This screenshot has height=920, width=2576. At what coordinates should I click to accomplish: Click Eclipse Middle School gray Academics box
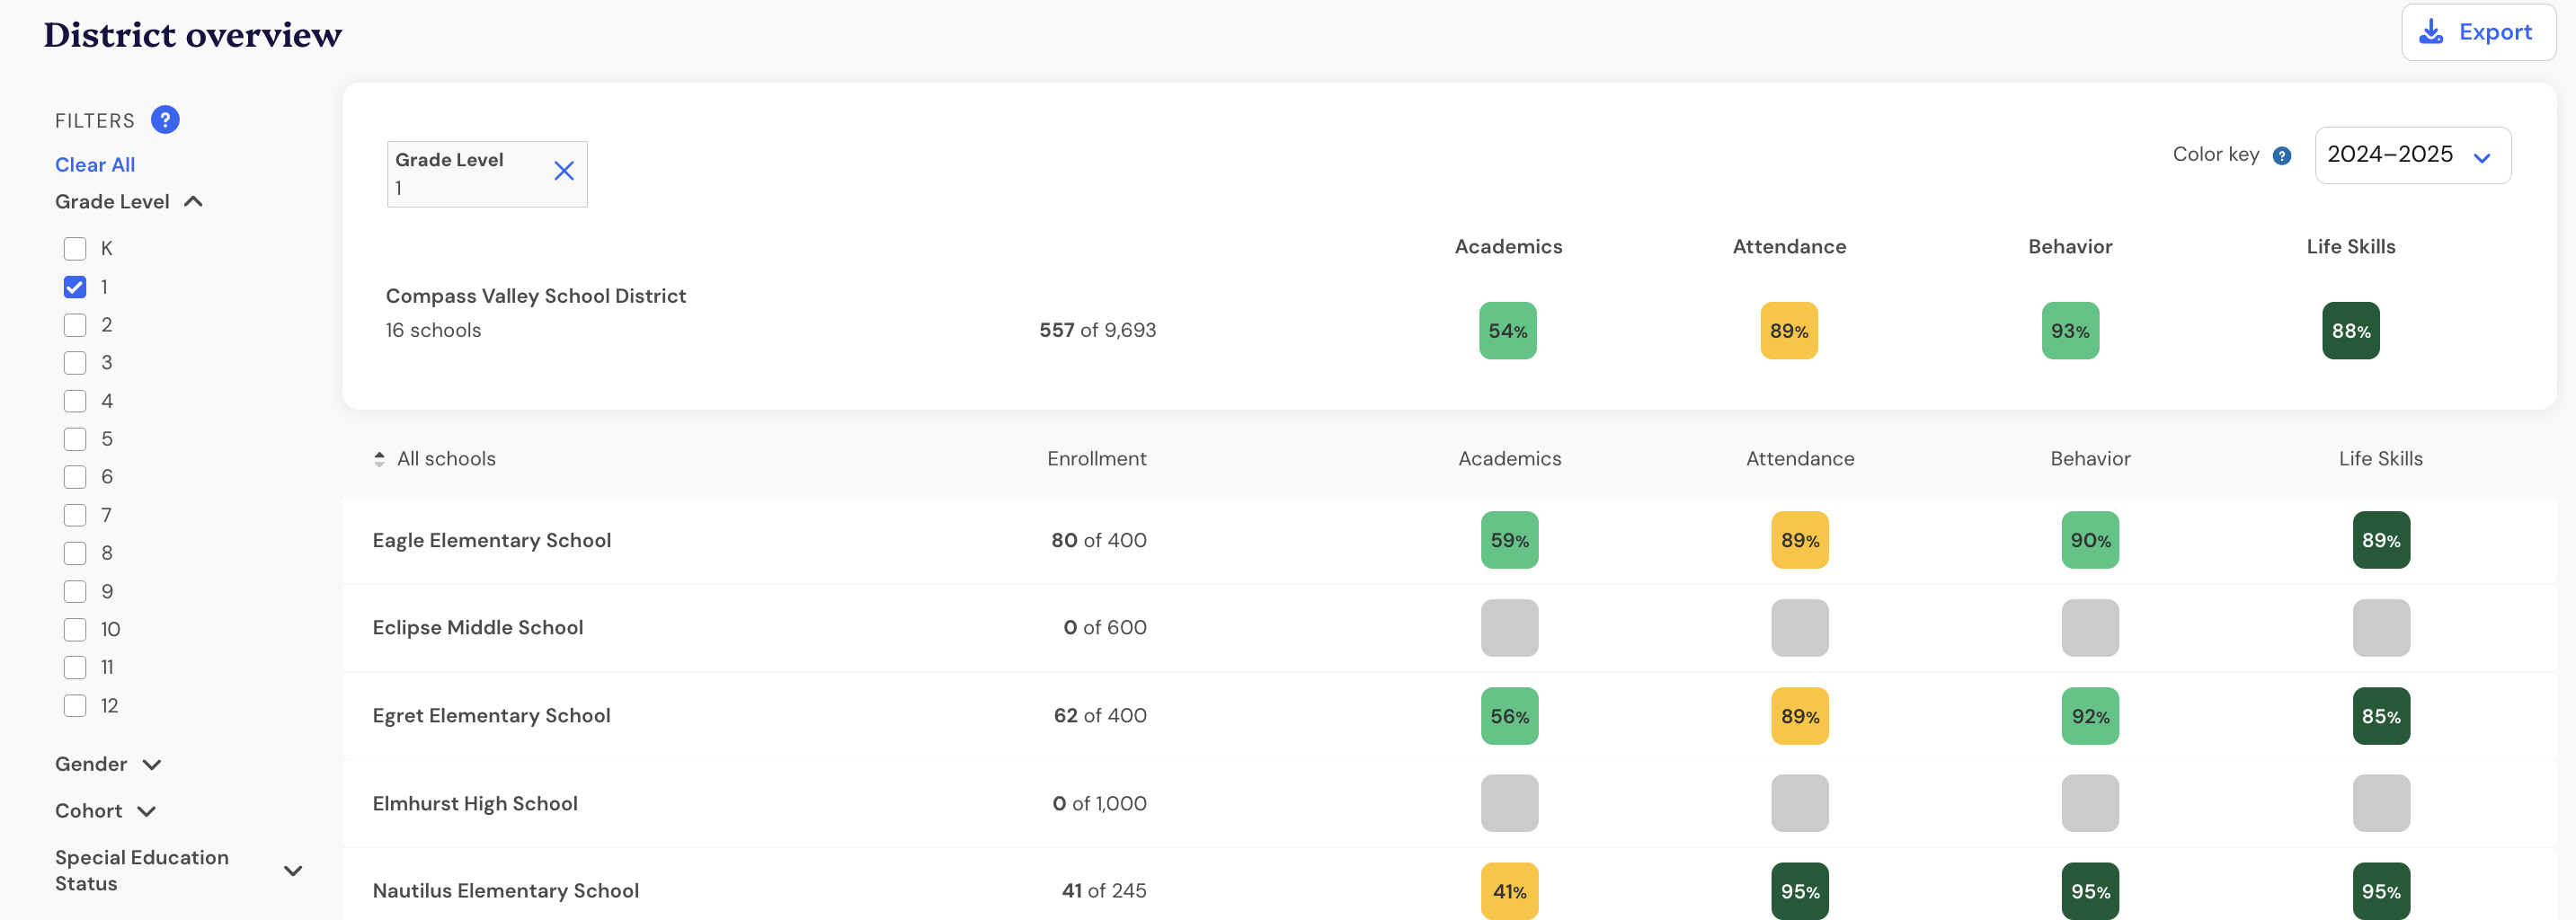1509,628
